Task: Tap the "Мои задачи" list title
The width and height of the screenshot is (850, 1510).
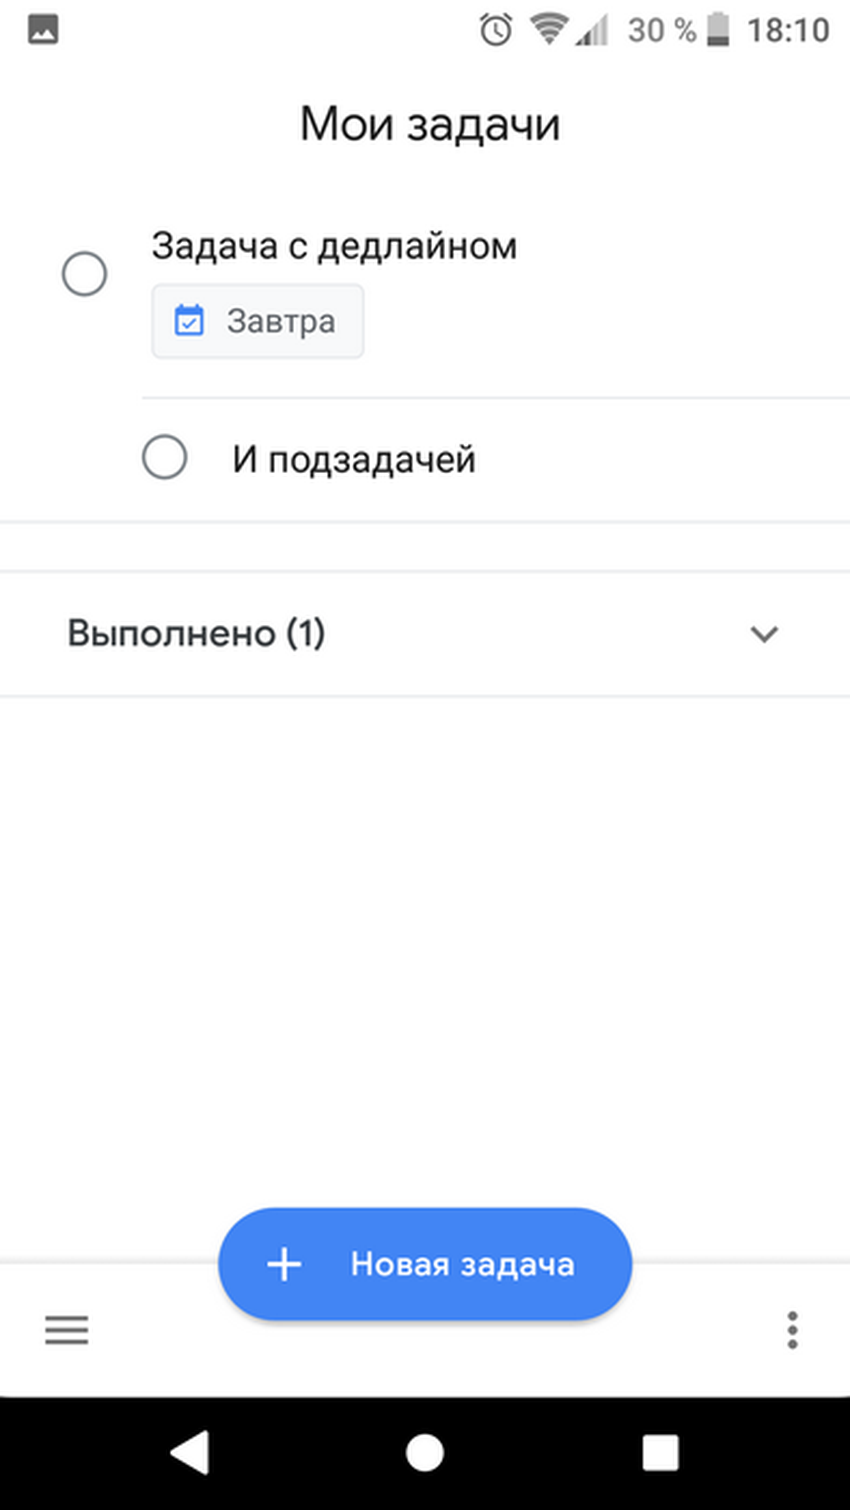Action: [430, 125]
